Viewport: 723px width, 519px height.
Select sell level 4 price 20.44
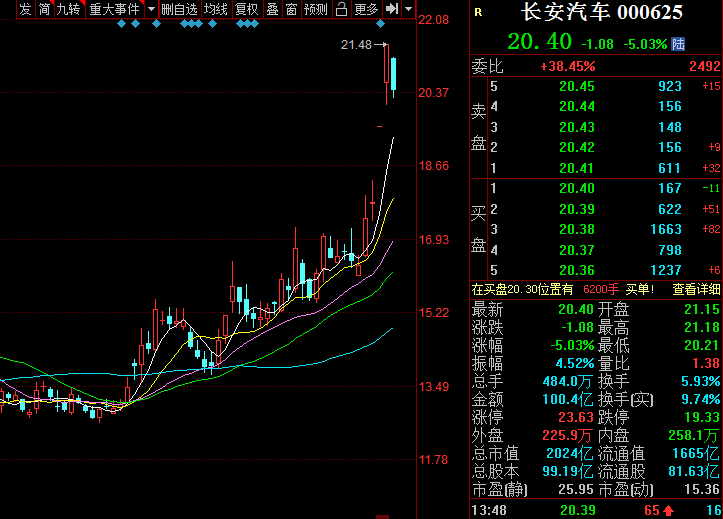pyautogui.click(x=577, y=106)
